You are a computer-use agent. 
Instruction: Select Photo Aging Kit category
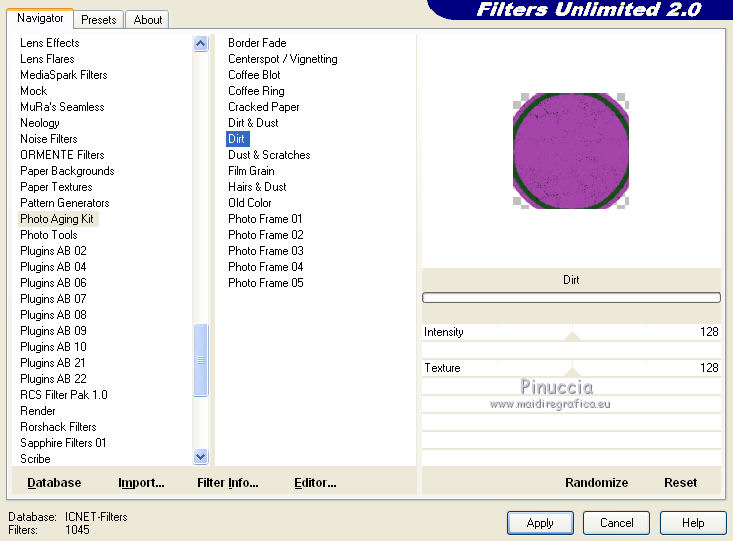pos(57,219)
